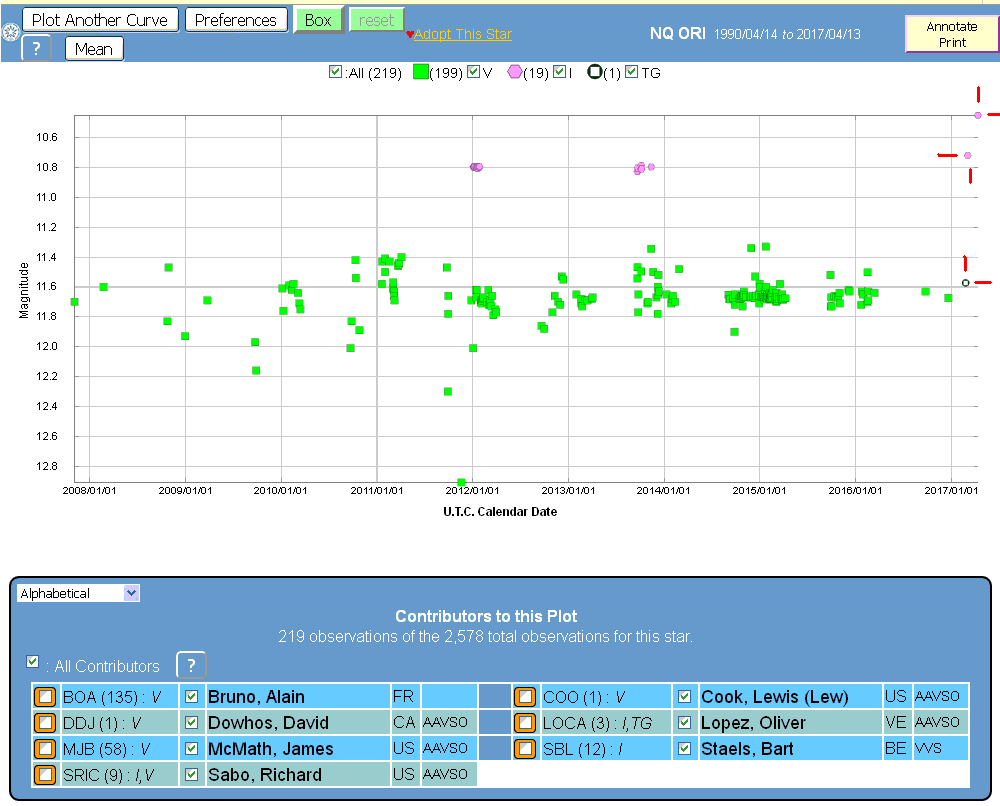Click the TG data point on plot
1000x806 pixels.
pos(965,283)
